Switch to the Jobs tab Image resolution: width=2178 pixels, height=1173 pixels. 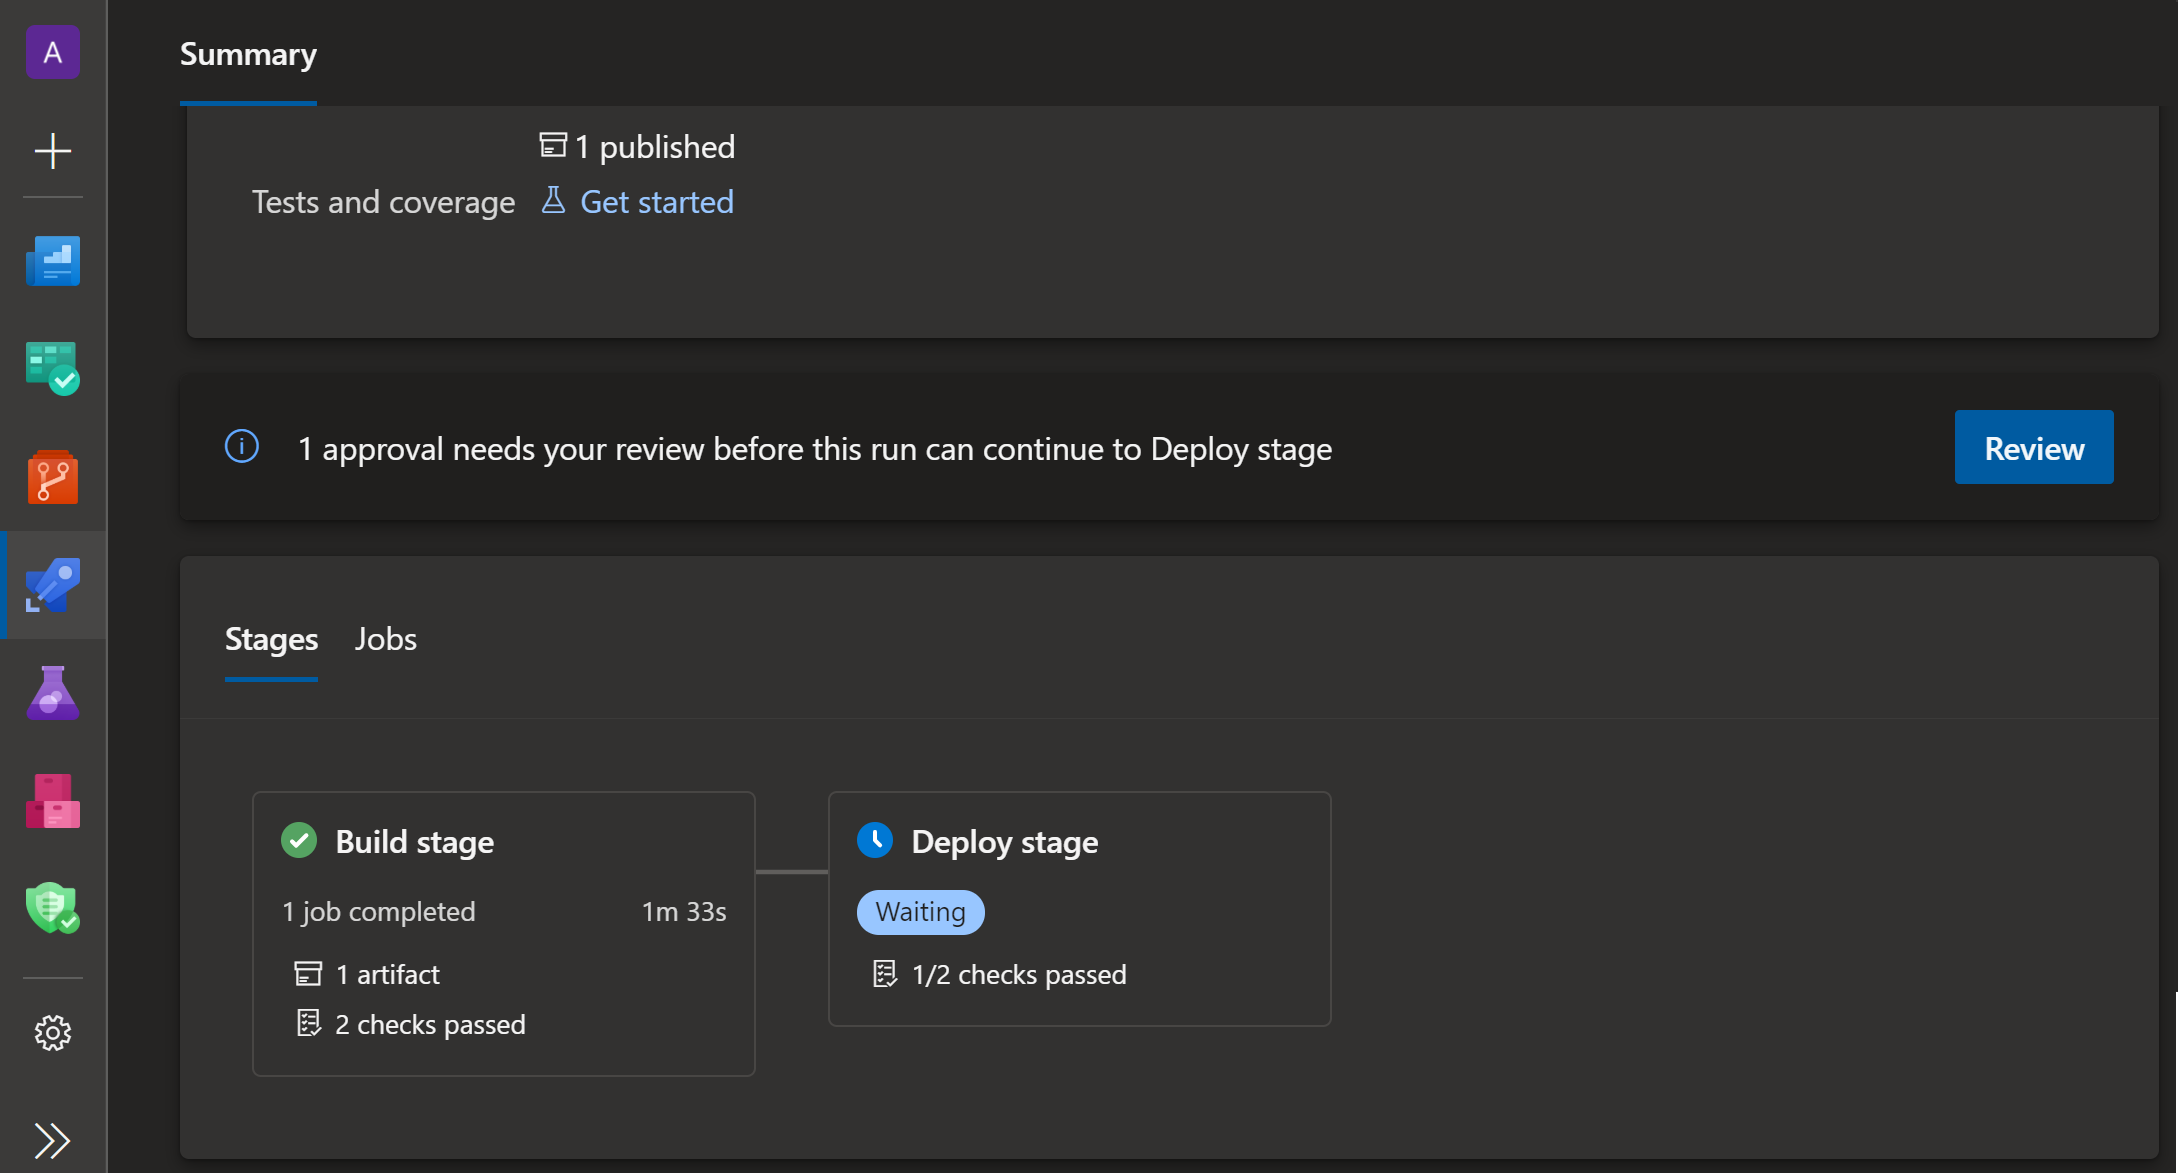coord(385,640)
